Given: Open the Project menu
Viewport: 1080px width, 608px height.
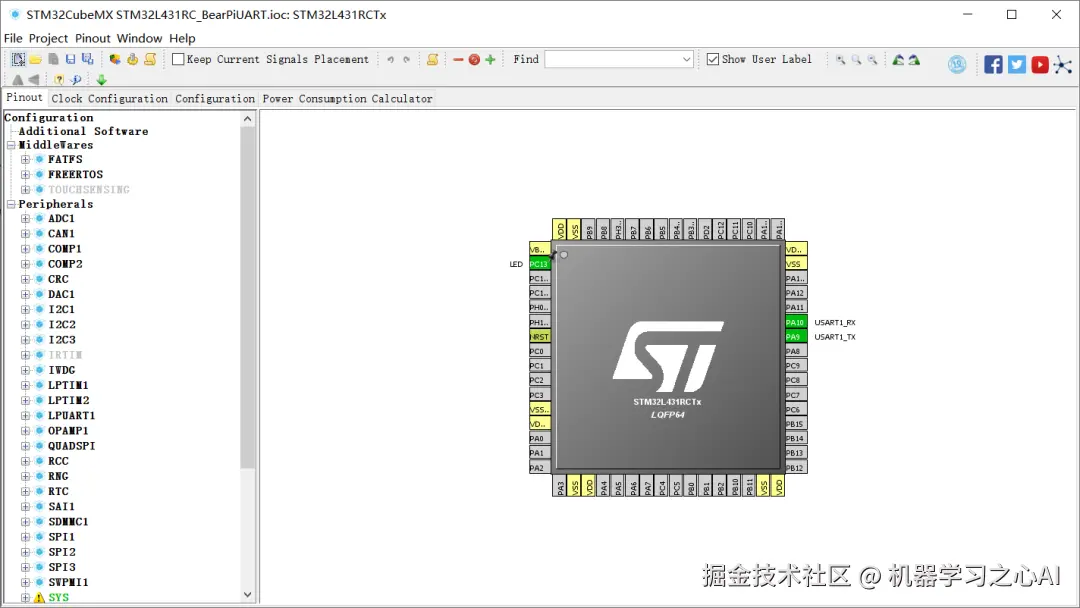Looking at the screenshot, I should [48, 39].
